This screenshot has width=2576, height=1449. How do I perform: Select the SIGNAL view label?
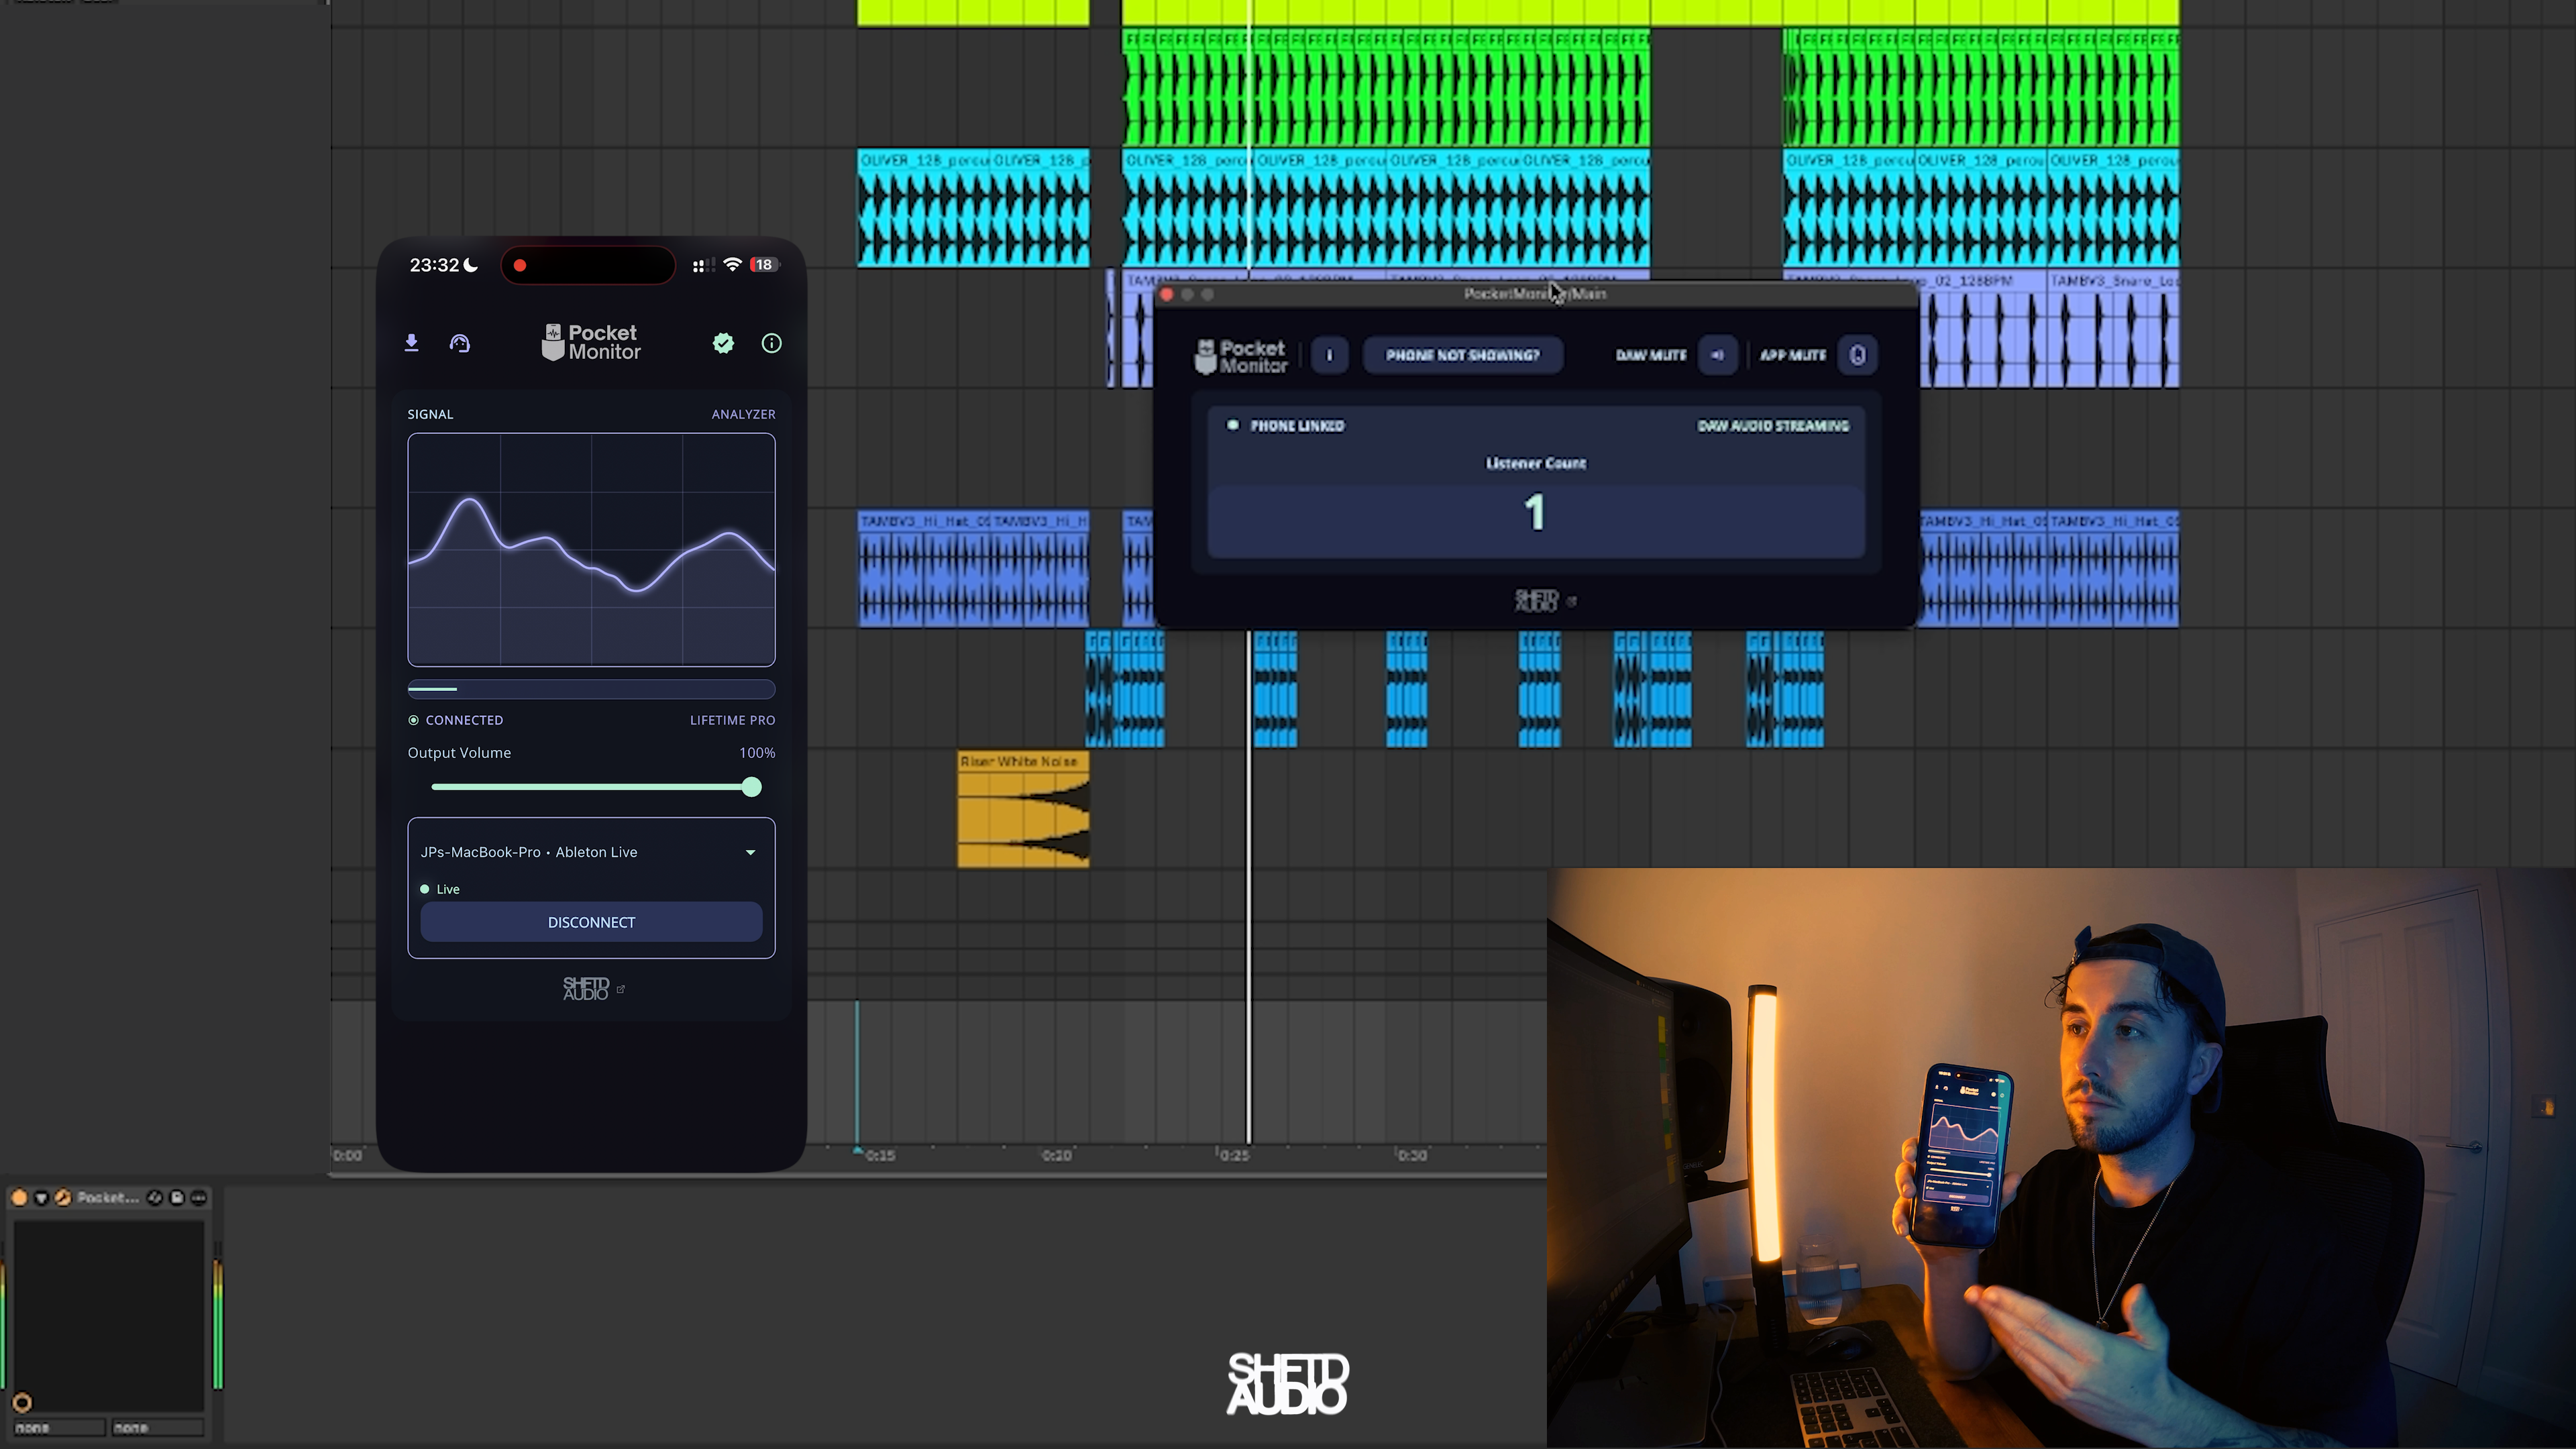coord(430,414)
